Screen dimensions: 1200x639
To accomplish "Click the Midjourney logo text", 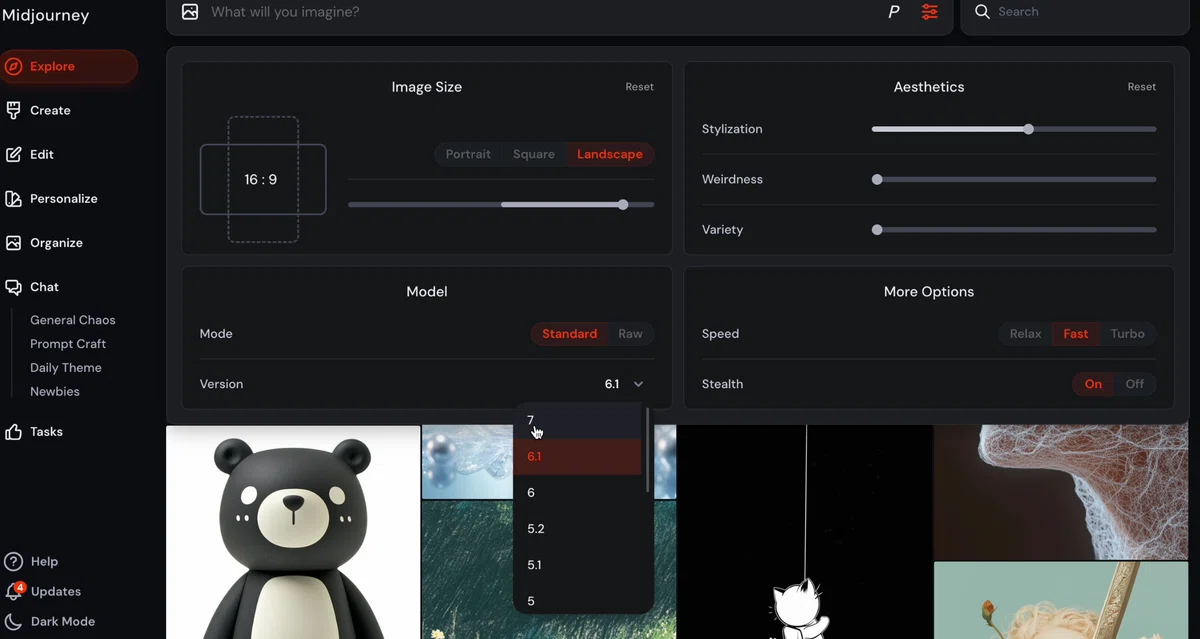I will [x=46, y=15].
